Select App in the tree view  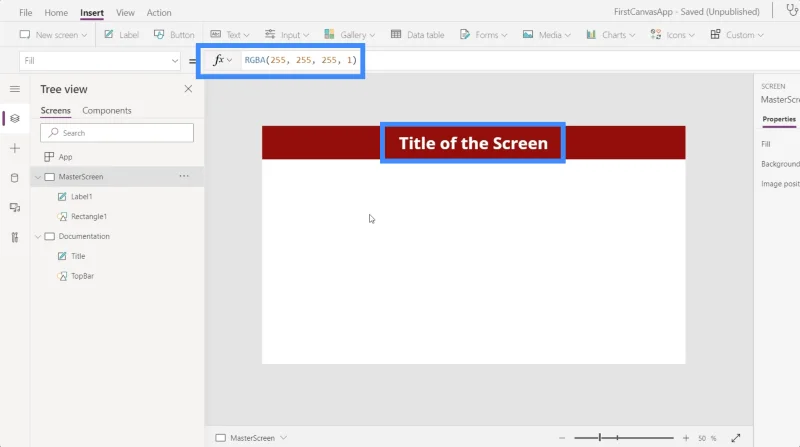tap(65, 157)
